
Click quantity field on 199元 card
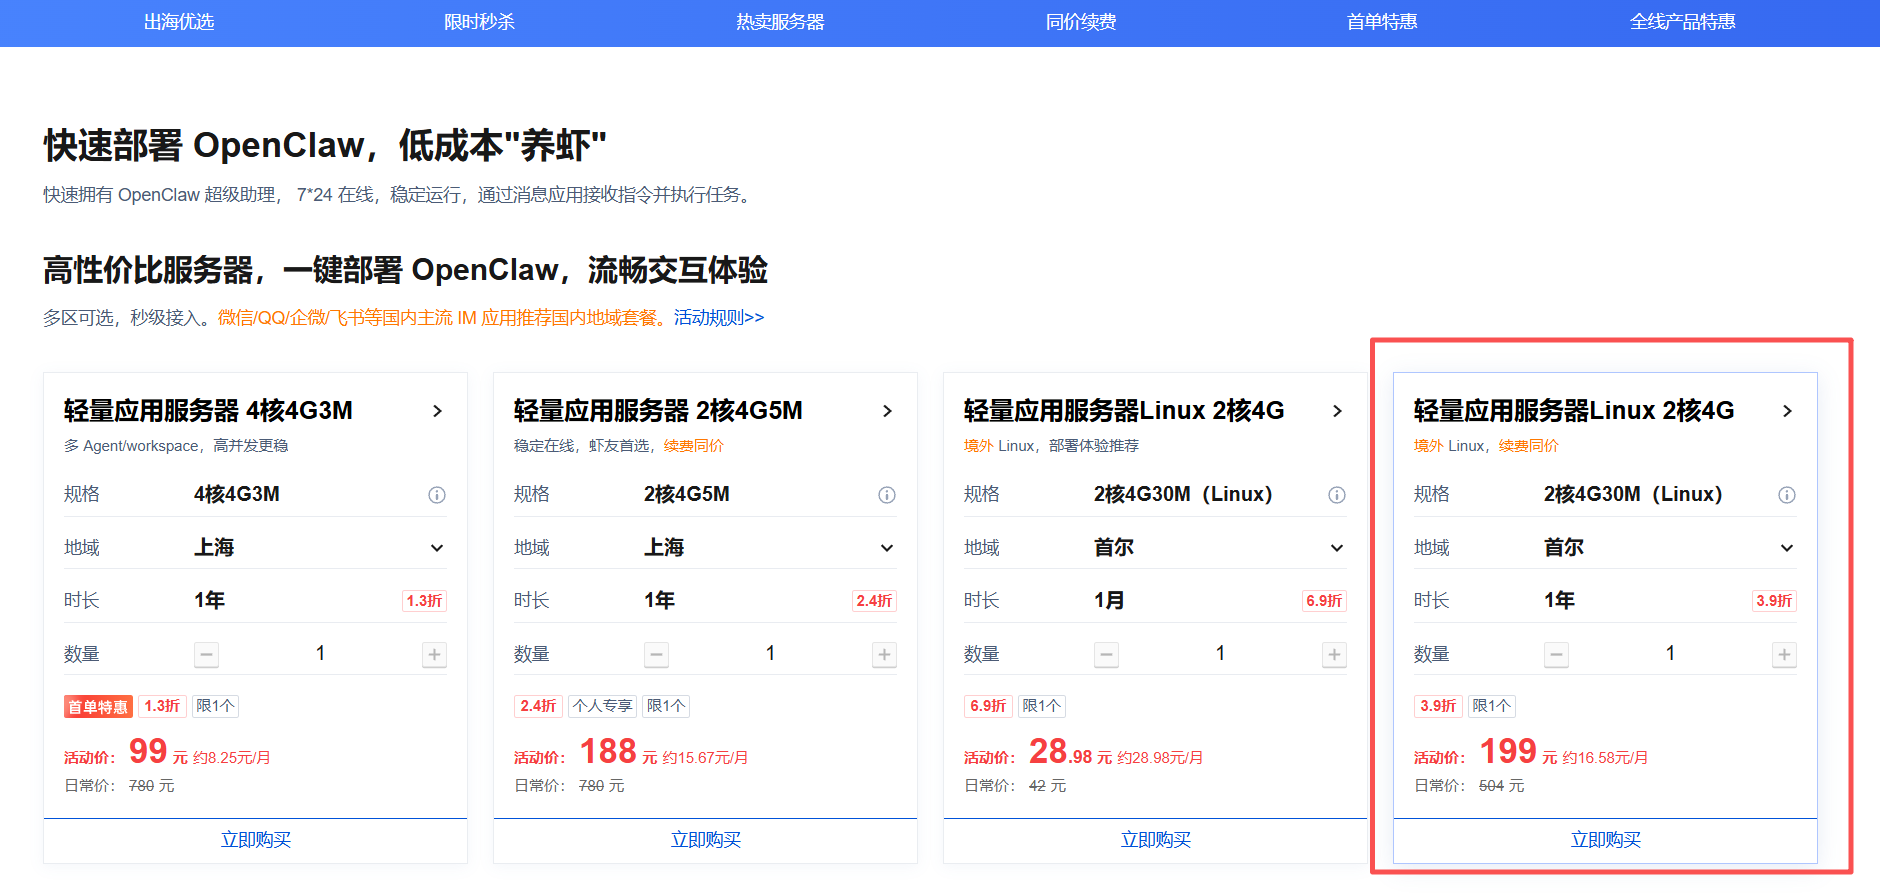[x=1670, y=654]
